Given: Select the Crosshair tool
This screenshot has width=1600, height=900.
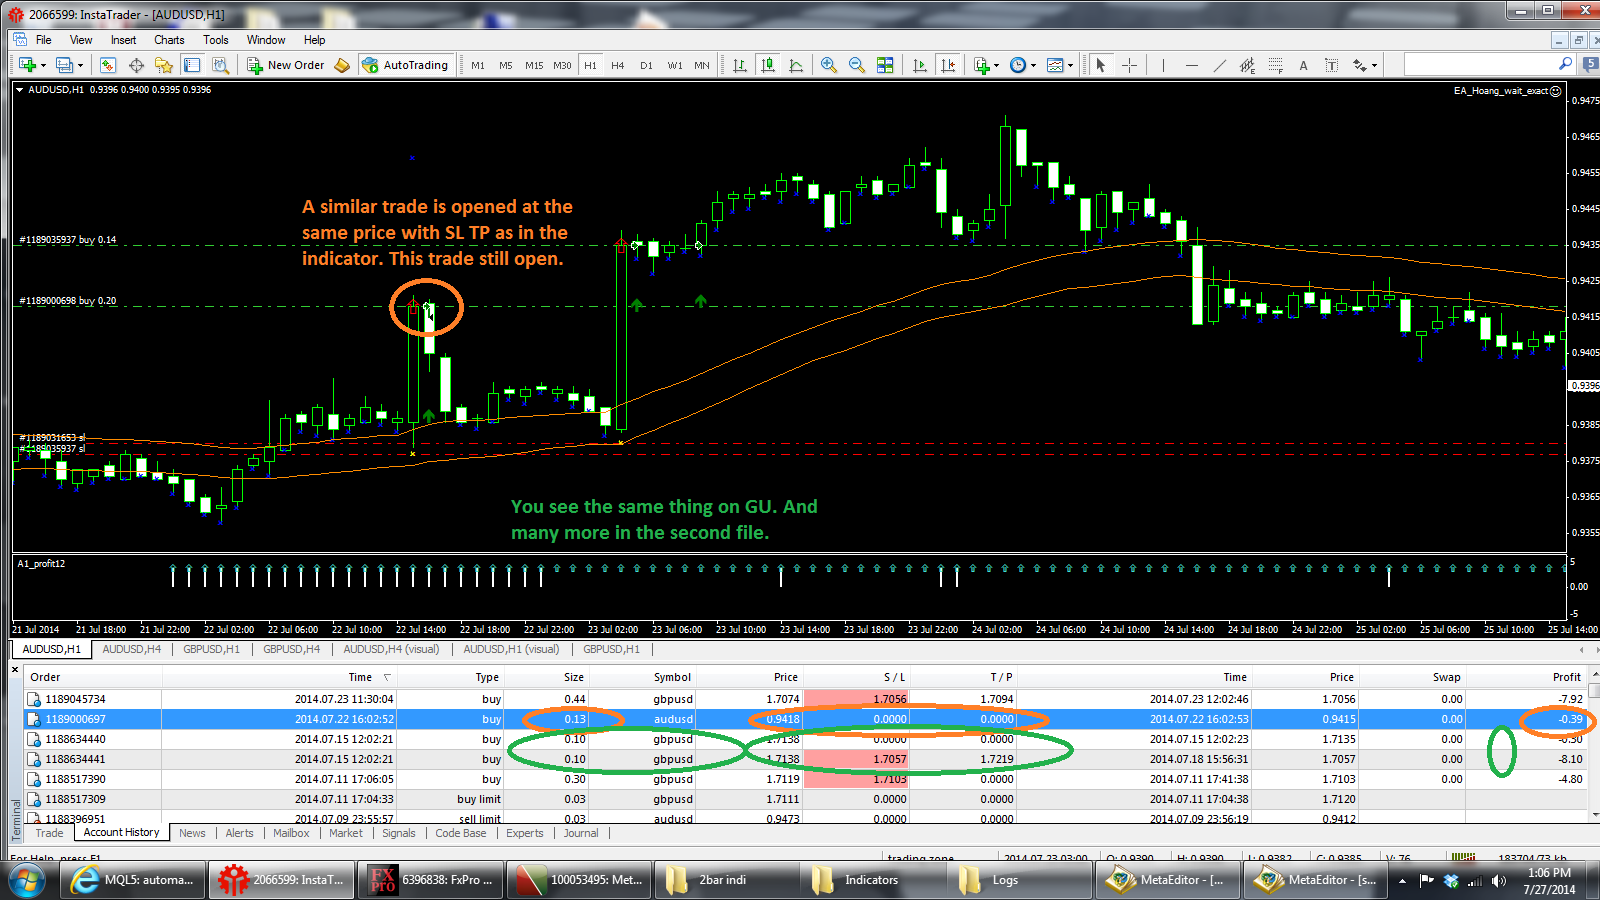Looking at the screenshot, I should [1129, 65].
